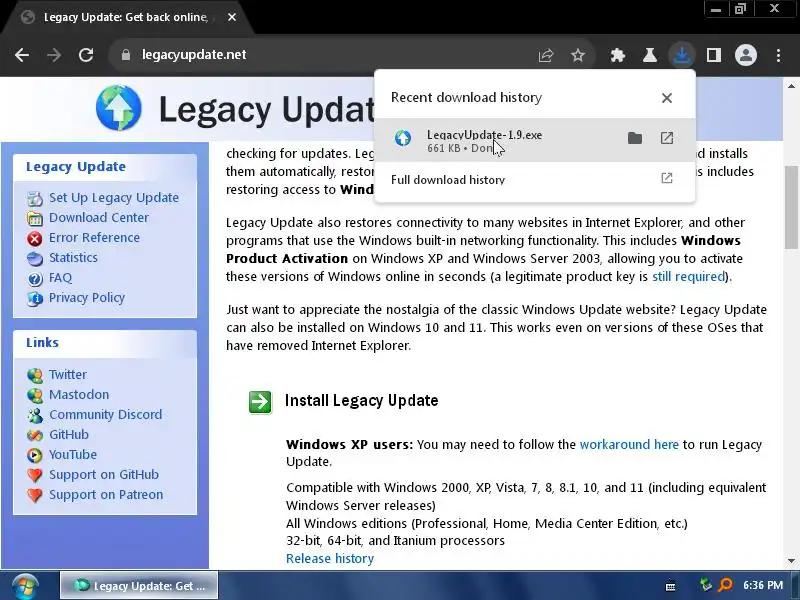800x600 pixels.
Task: Click the open-in-new-tab icon beside Full download history
Action: 667,178
